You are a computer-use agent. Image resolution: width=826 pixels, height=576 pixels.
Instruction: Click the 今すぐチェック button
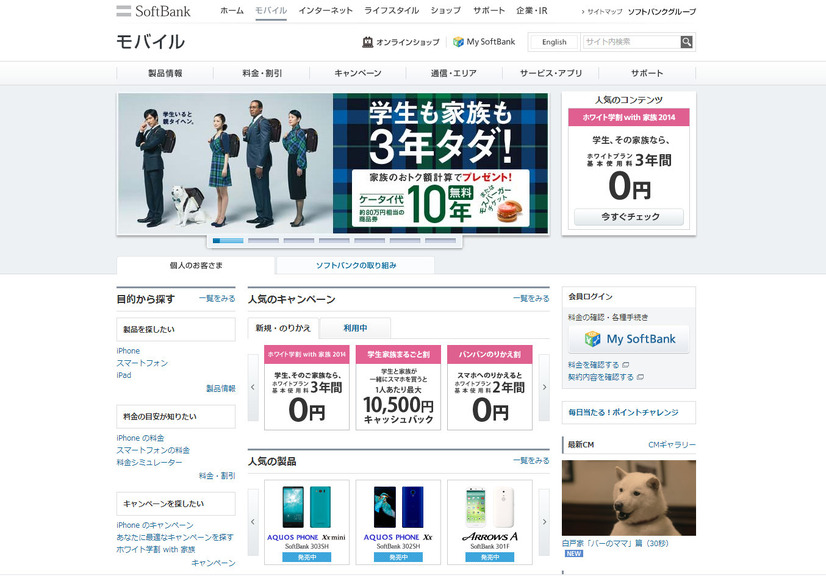pyautogui.click(x=629, y=217)
